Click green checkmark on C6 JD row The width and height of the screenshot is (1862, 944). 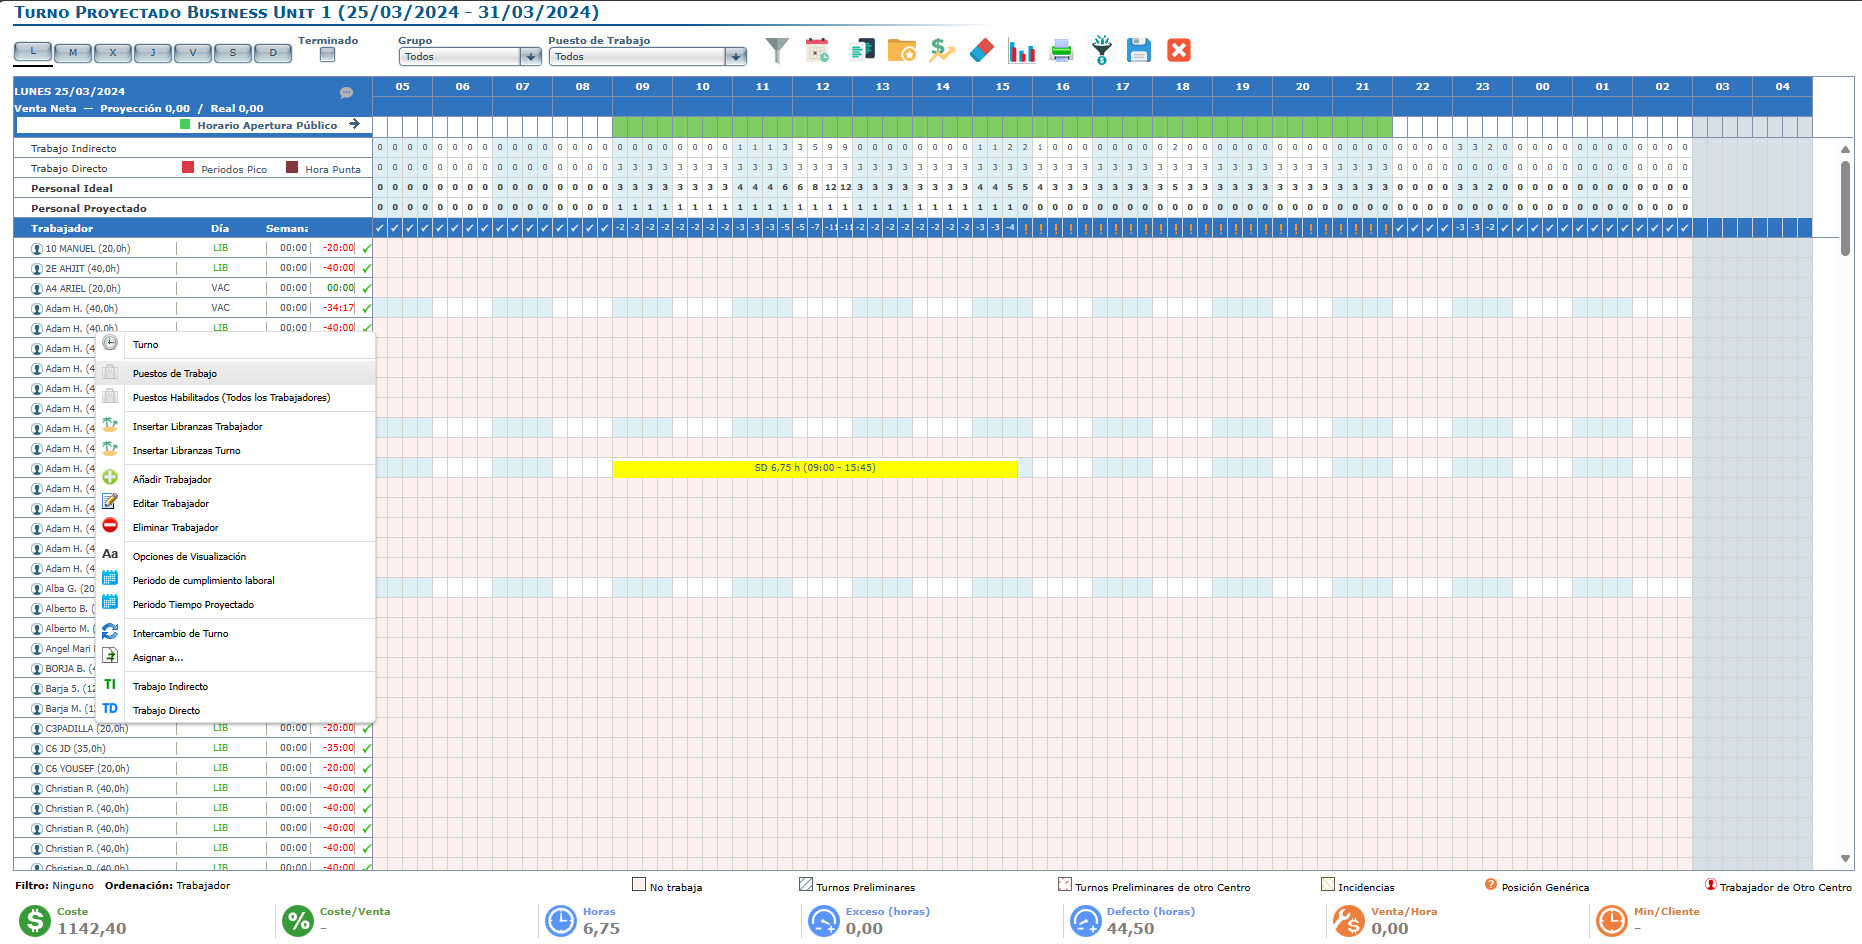367,748
